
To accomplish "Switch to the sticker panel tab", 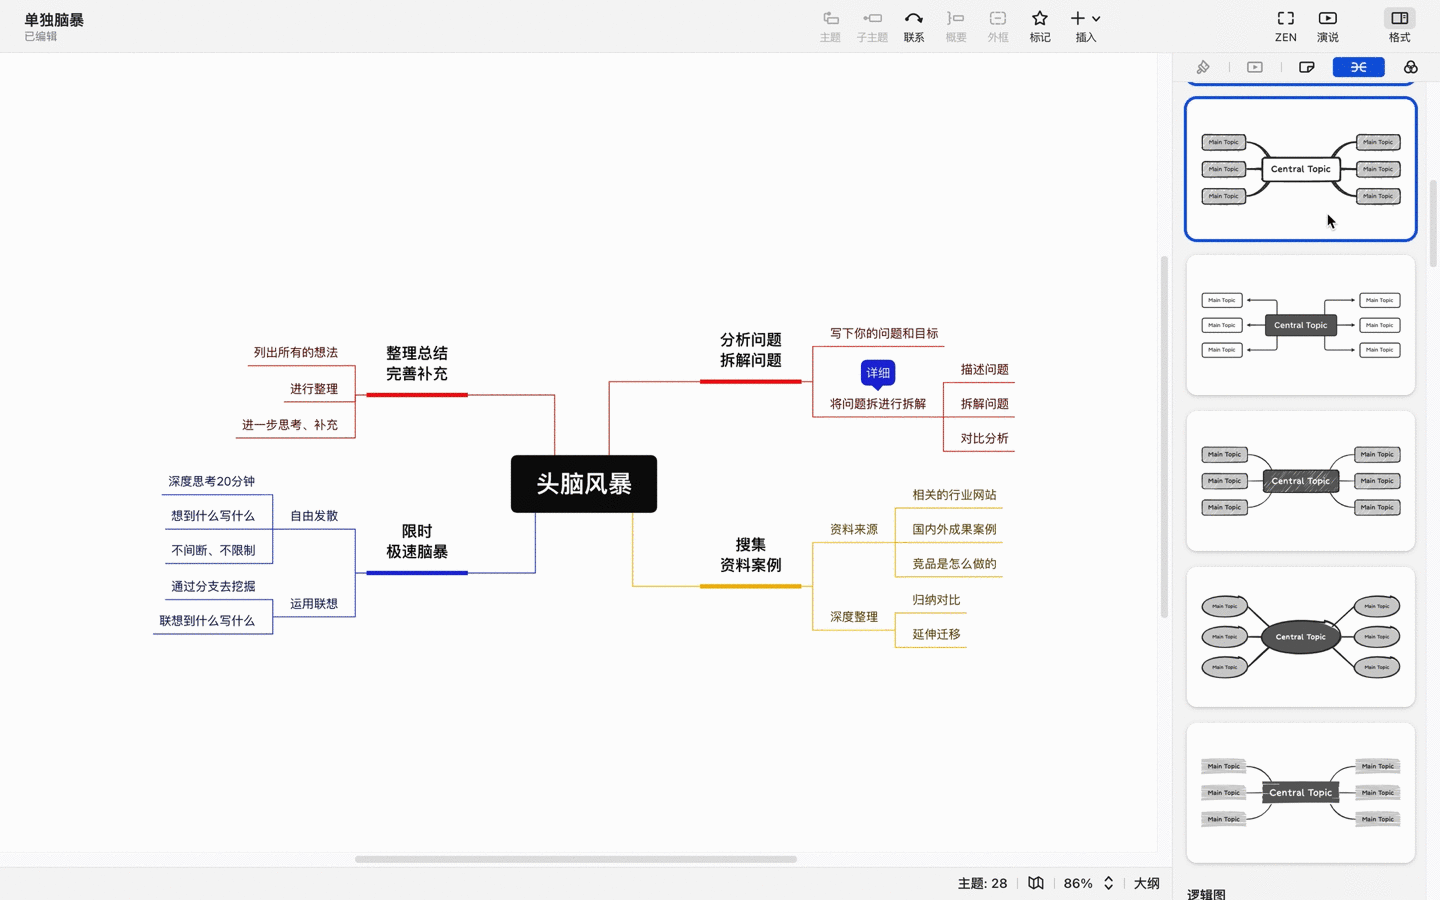I will (1307, 67).
